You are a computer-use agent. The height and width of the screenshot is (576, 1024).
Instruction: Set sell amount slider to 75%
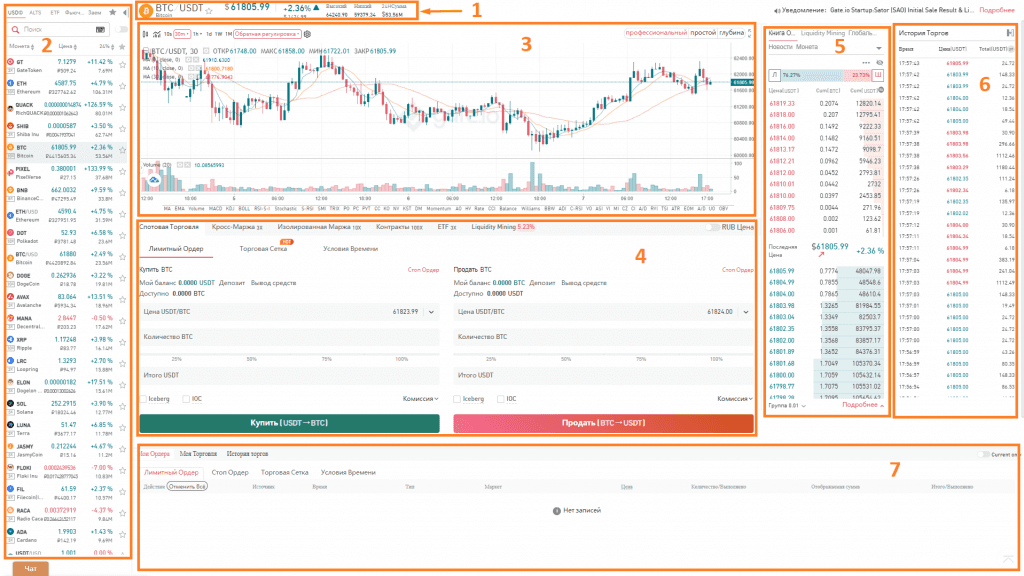point(641,359)
